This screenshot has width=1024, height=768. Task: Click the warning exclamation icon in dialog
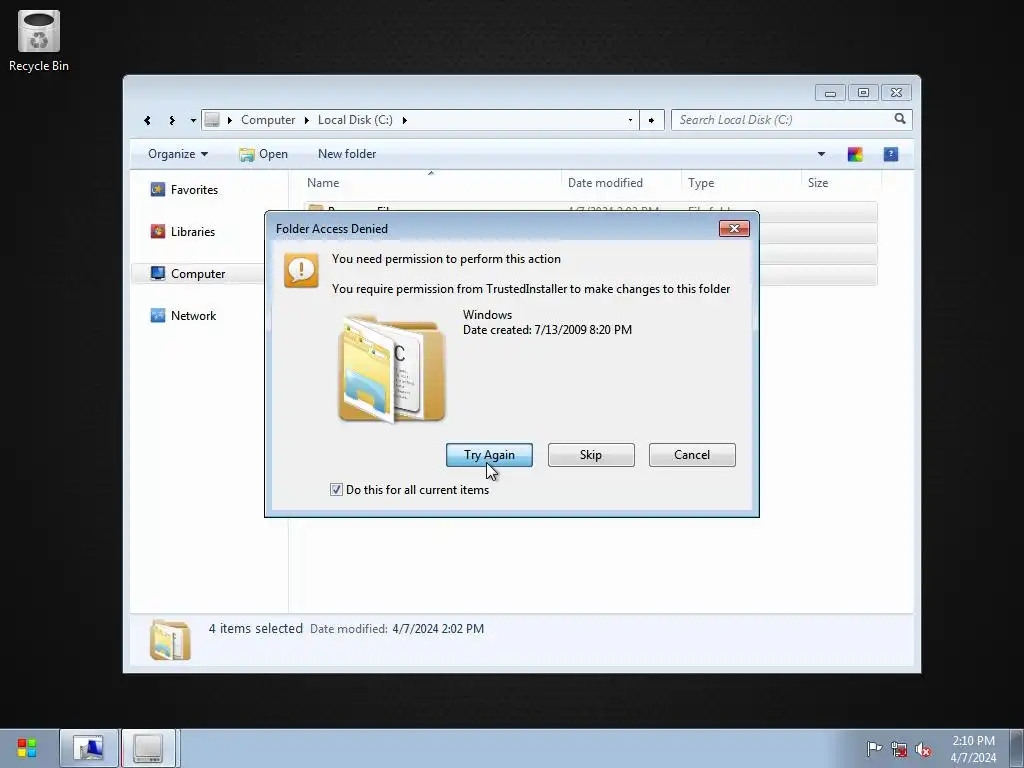301,270
